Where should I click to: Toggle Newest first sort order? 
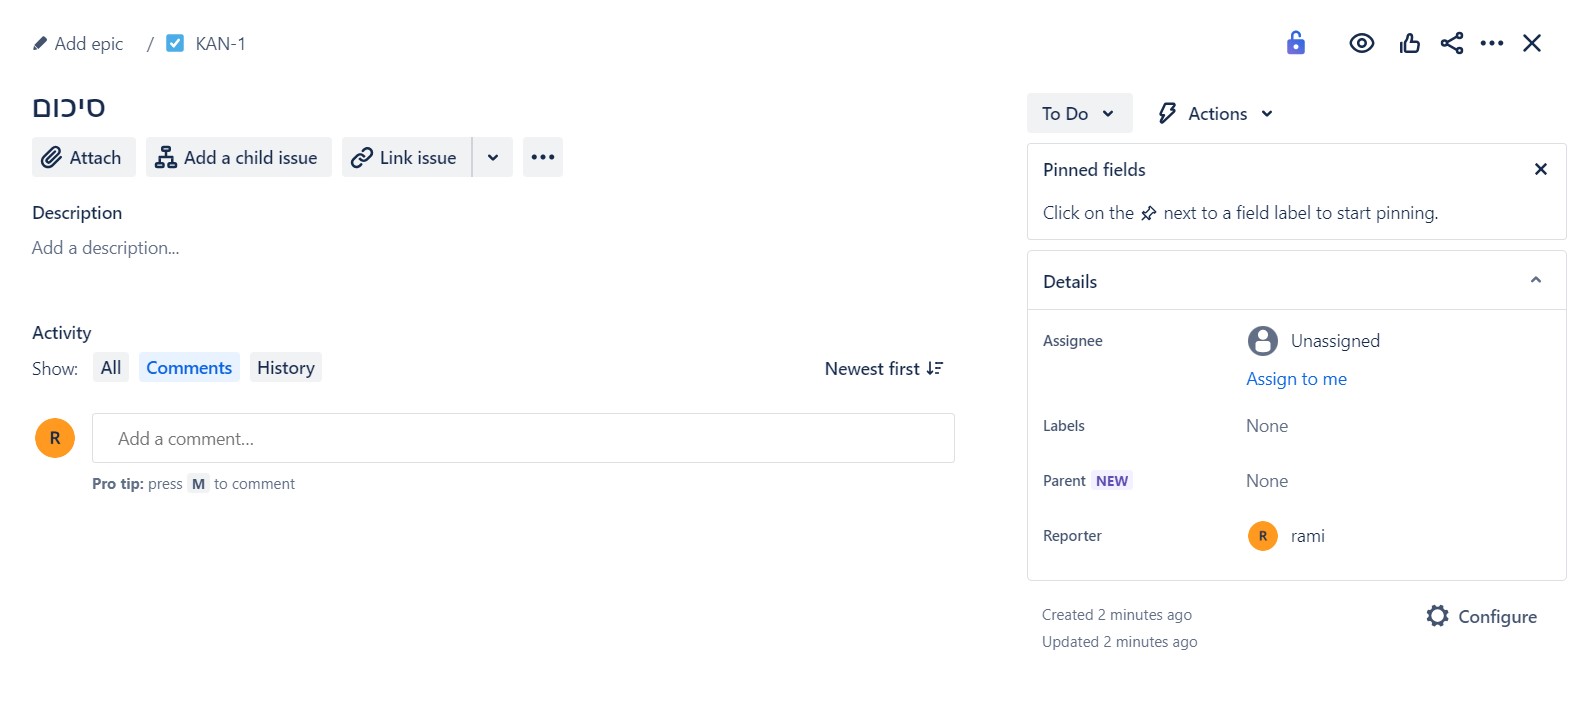click(883, 369)
